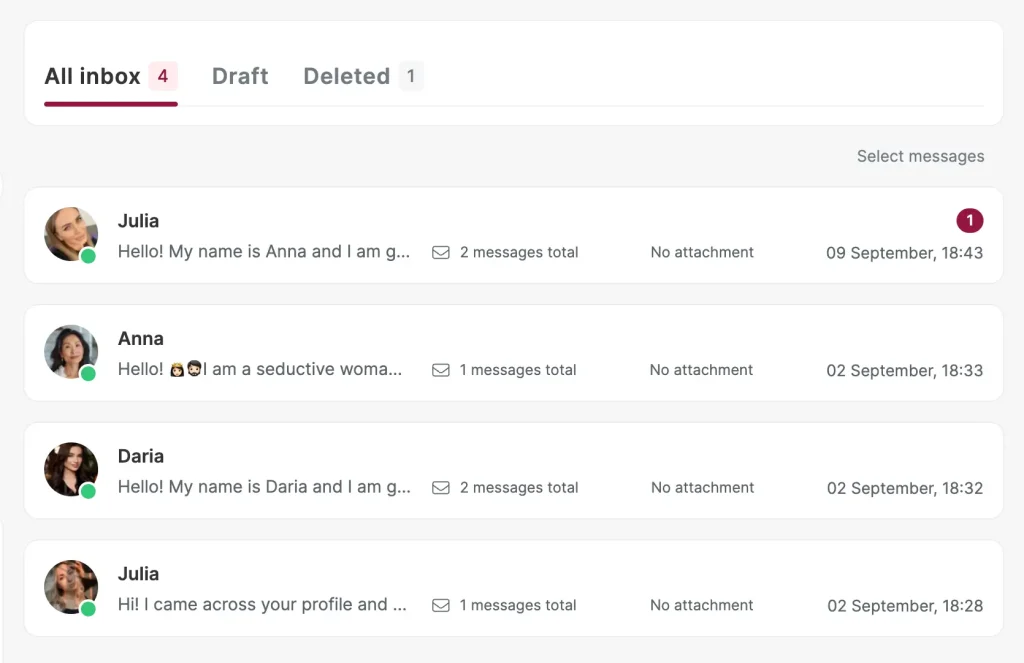
Task: Open Anna's profile picture
Action: pos(71,352)
